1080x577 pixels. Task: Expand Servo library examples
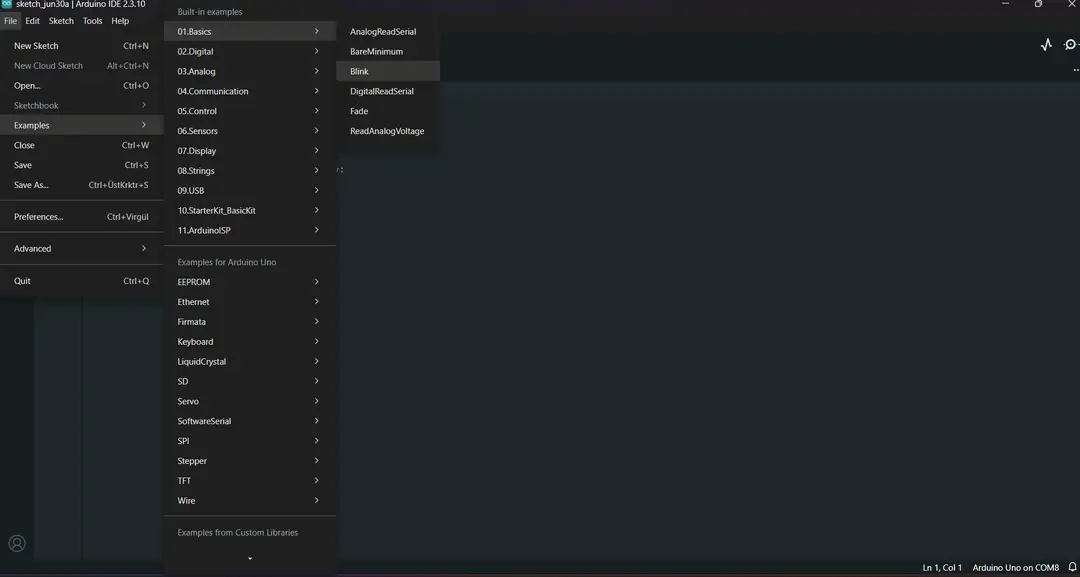pyautogui.click(x=250, y=401)
